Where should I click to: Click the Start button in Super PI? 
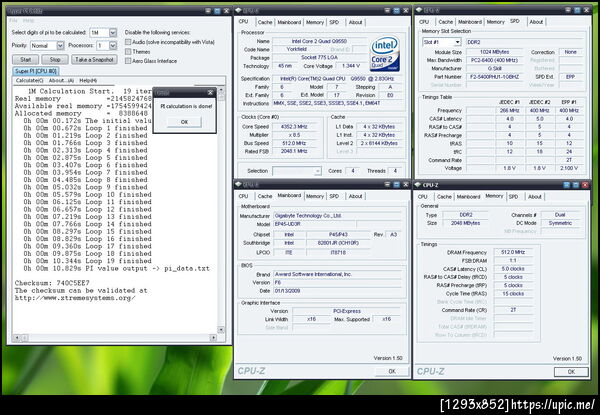pyautogui.click(x=26, y=59)
